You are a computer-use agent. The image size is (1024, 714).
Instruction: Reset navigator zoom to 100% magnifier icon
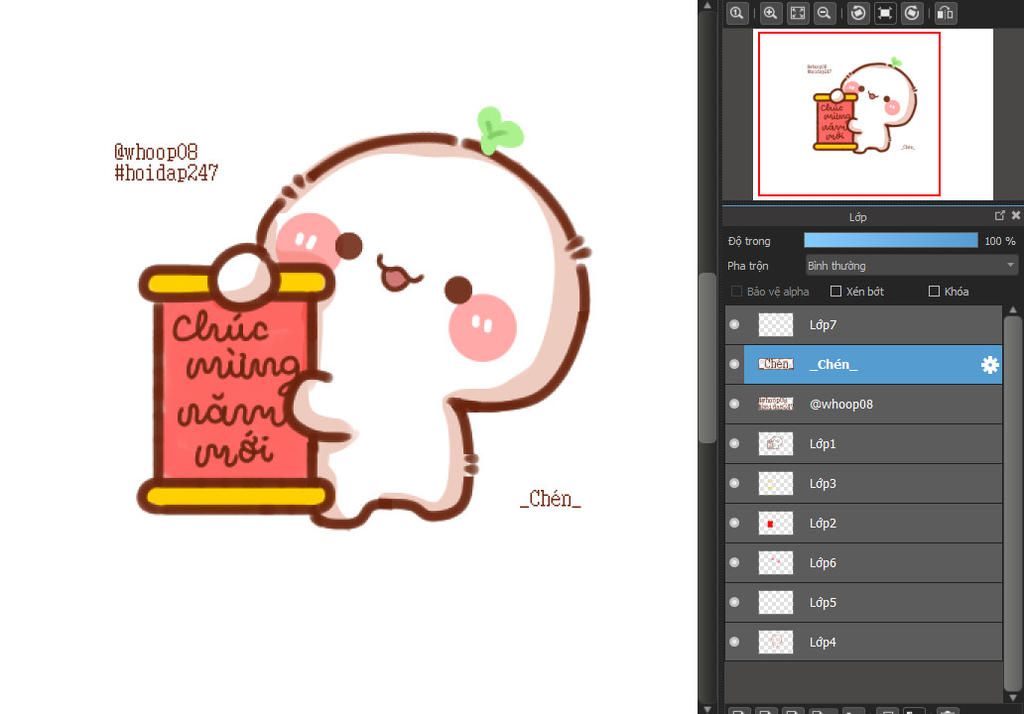click(x=737, y=13)
